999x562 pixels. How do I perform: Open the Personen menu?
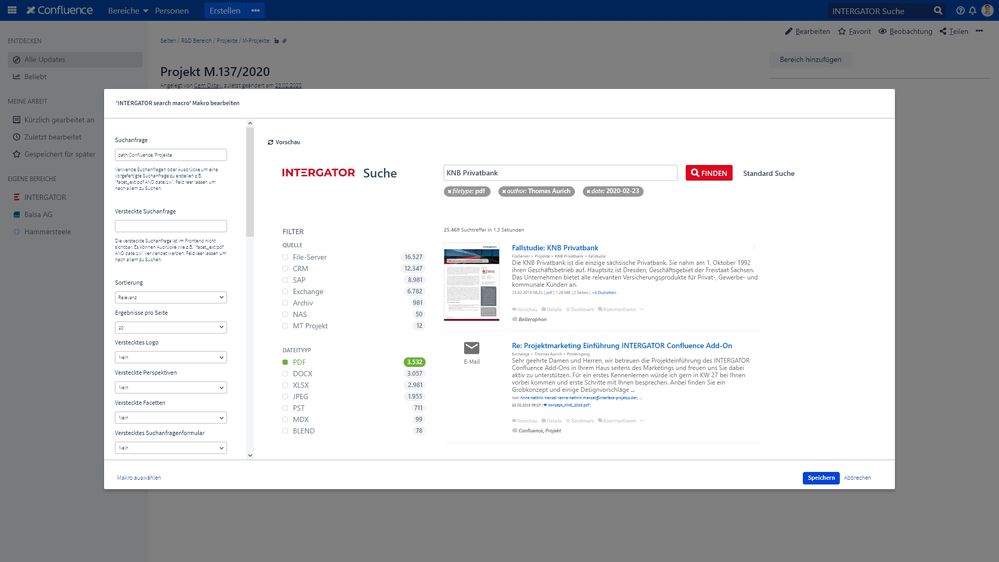171,11
